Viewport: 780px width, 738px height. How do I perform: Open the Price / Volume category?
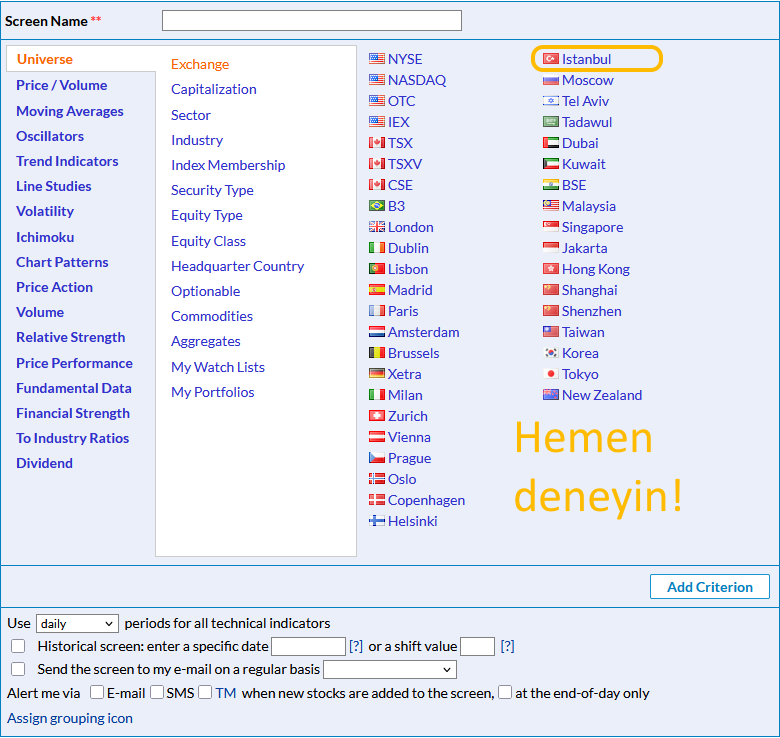click(x=62, y=85)
